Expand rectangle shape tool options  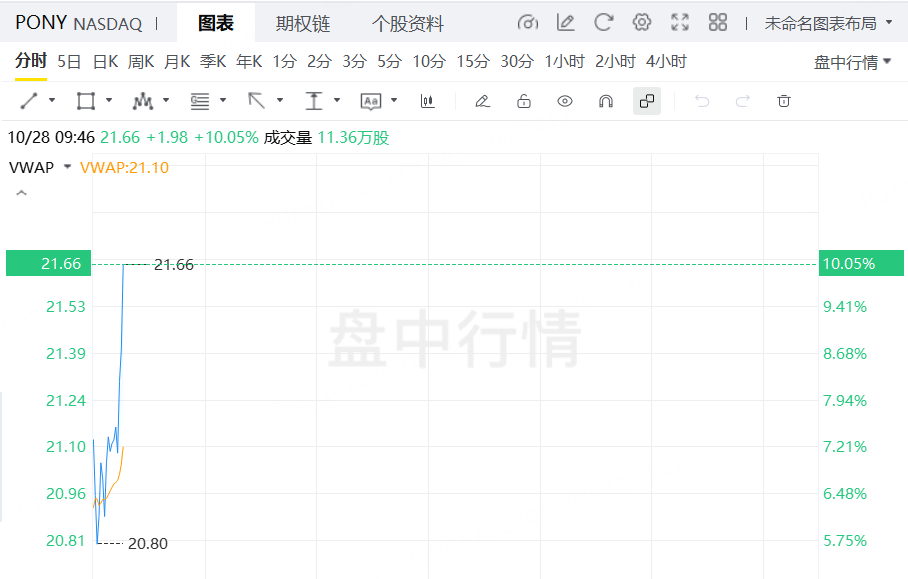[109, 101]
